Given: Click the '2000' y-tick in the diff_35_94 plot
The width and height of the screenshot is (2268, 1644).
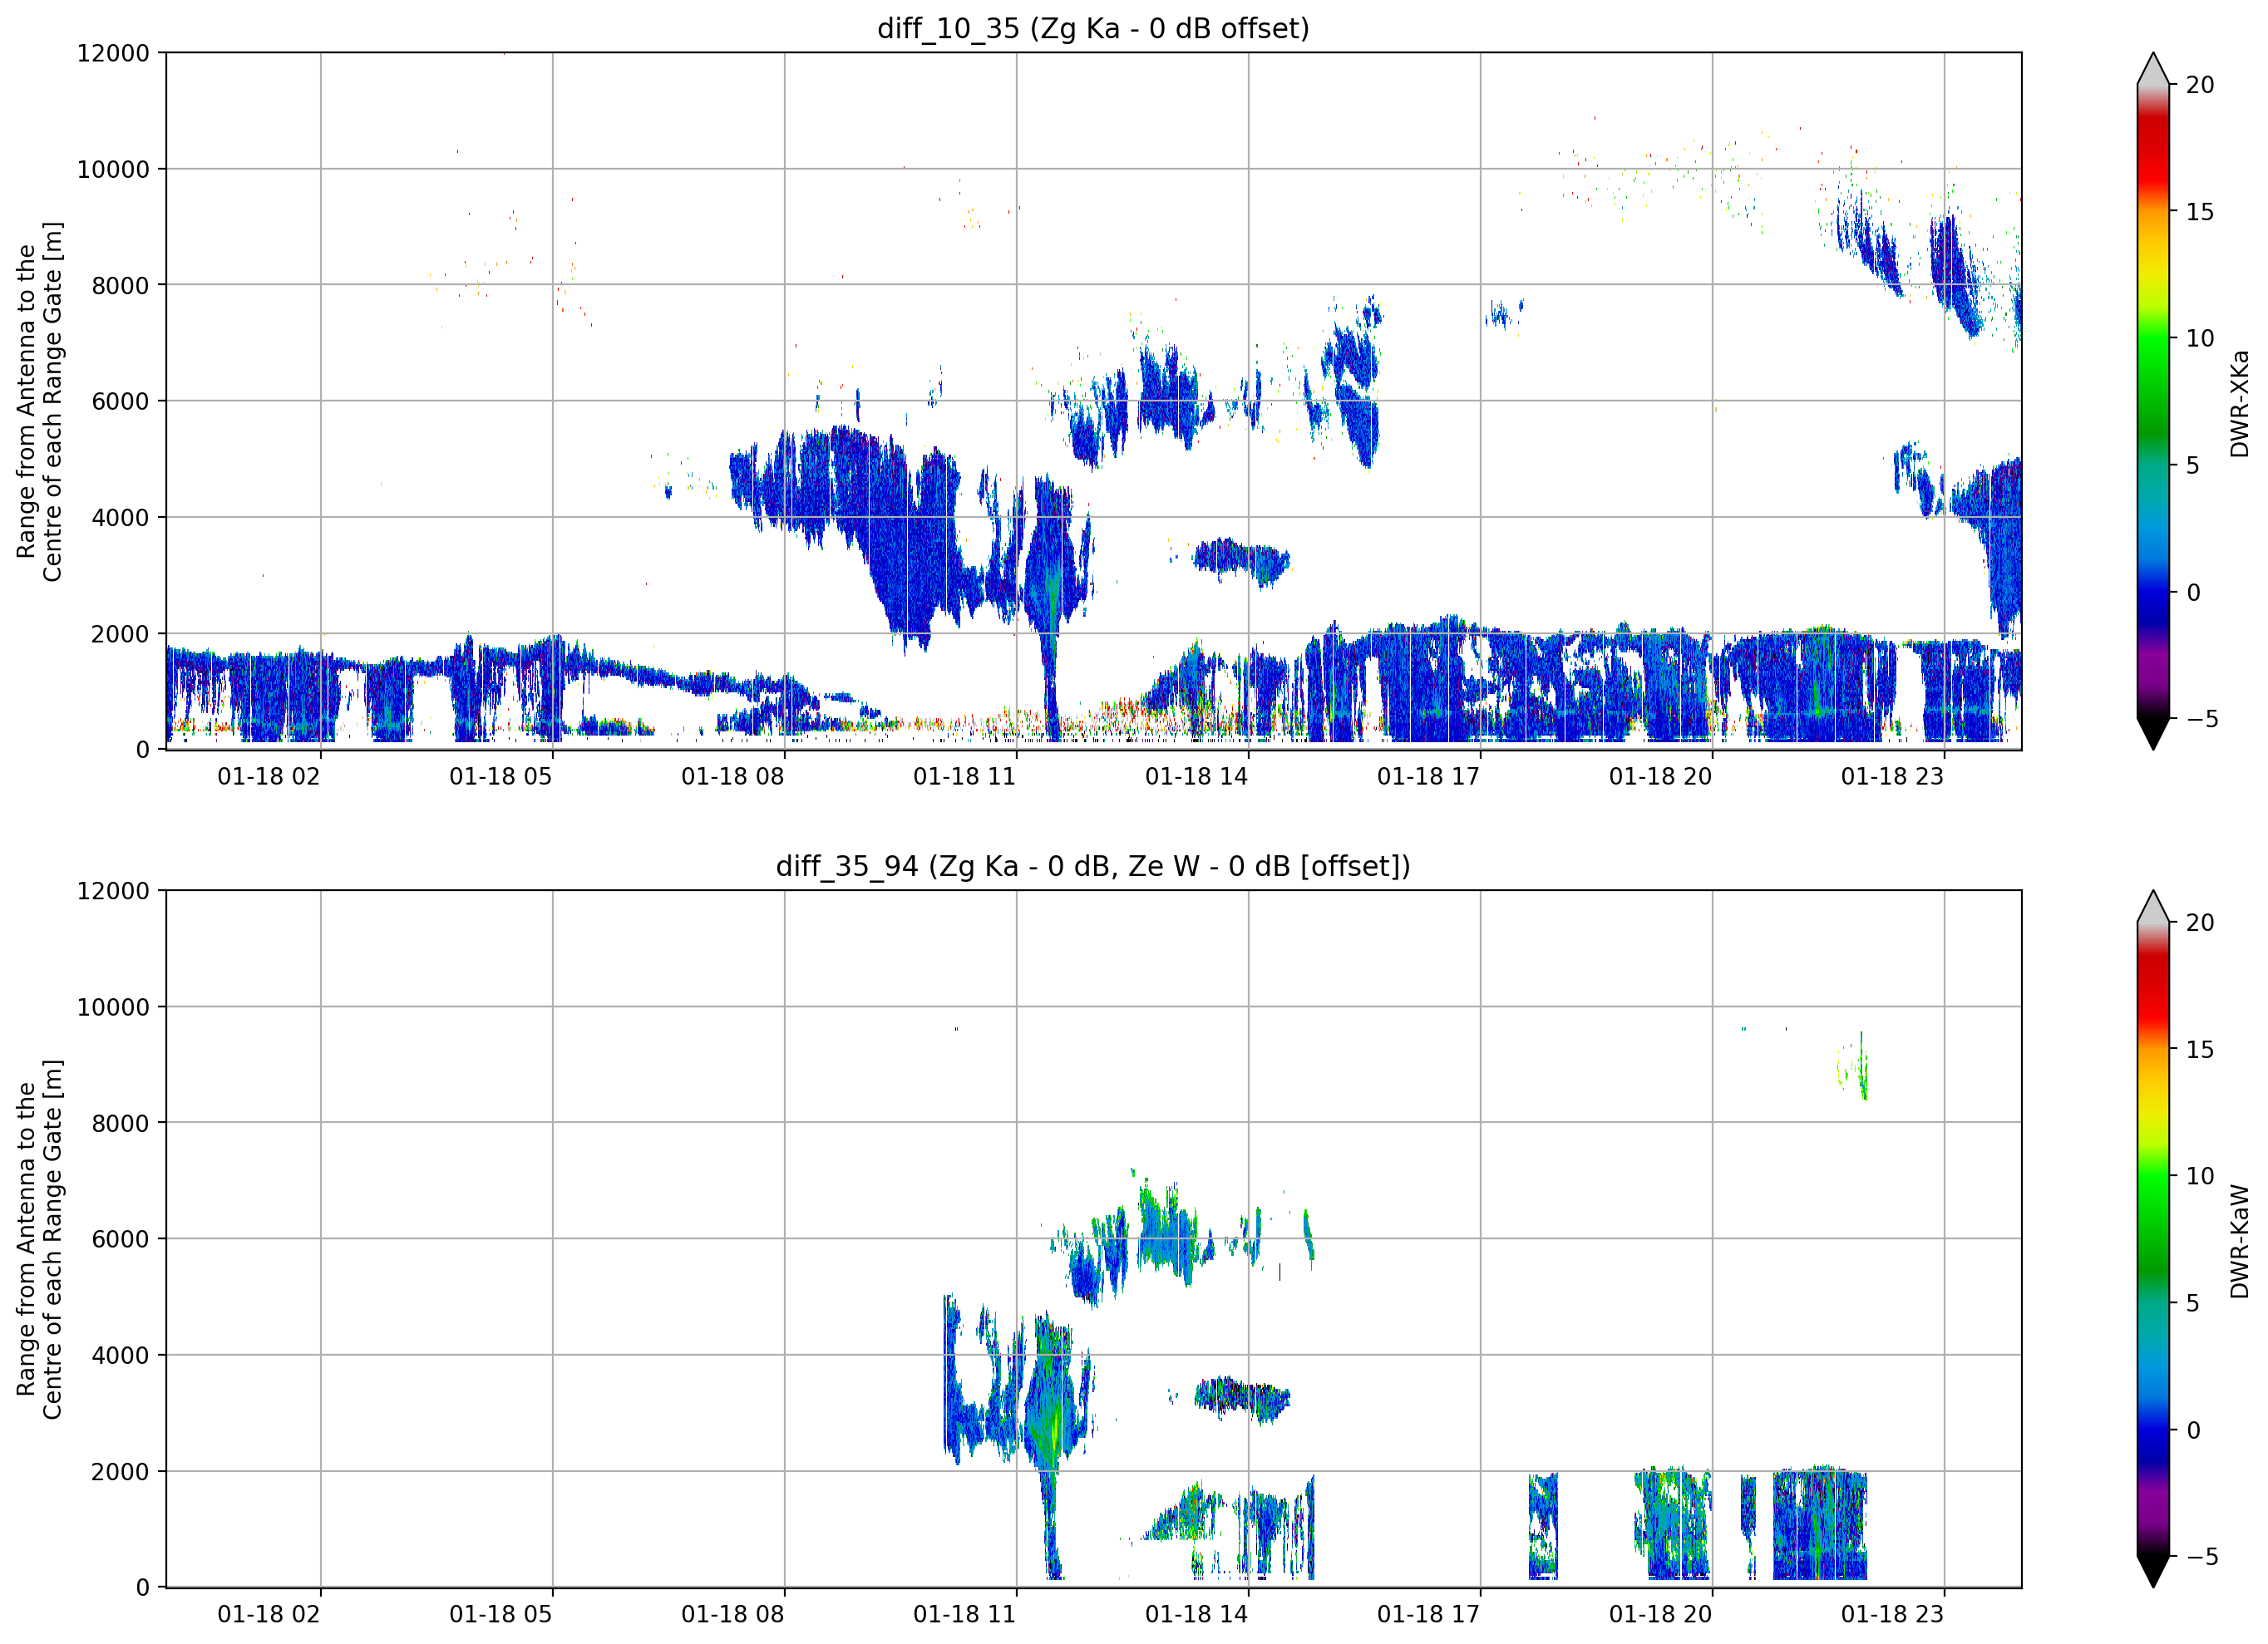Looking at the screenshot, I should (x=120, y=1472).
